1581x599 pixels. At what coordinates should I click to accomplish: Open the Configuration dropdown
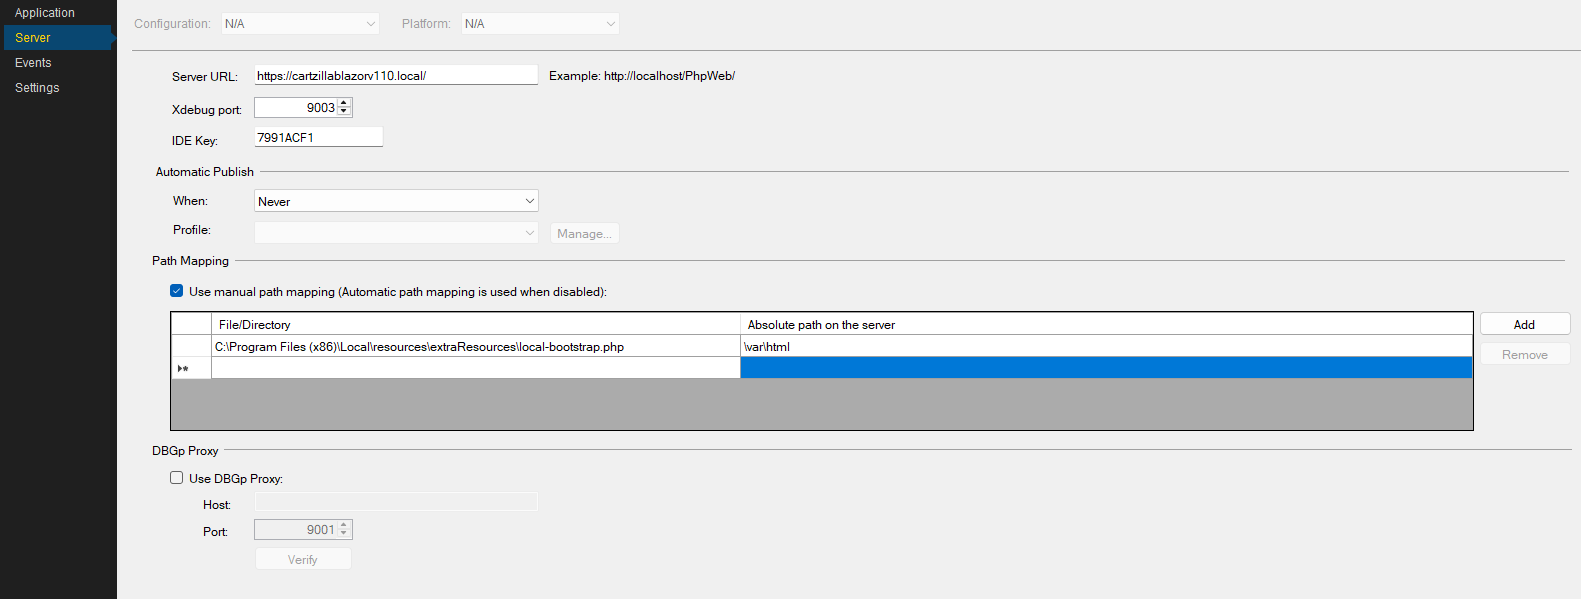click(300, 24)
